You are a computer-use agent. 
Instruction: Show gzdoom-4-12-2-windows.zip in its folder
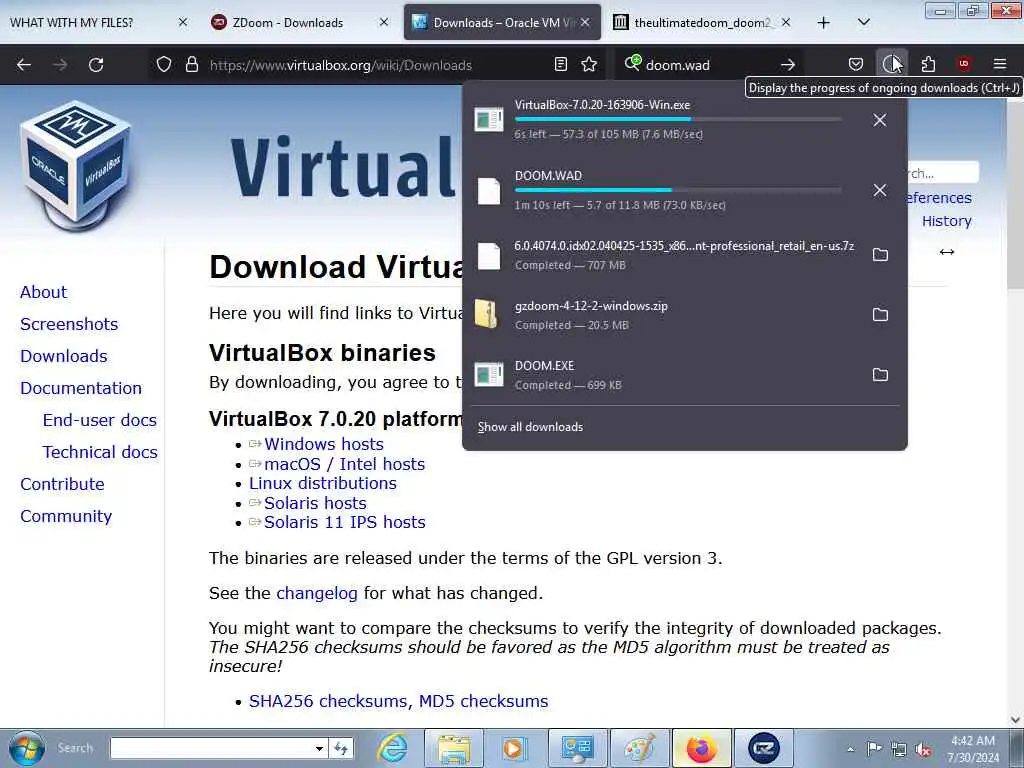(x=880, y=315)
